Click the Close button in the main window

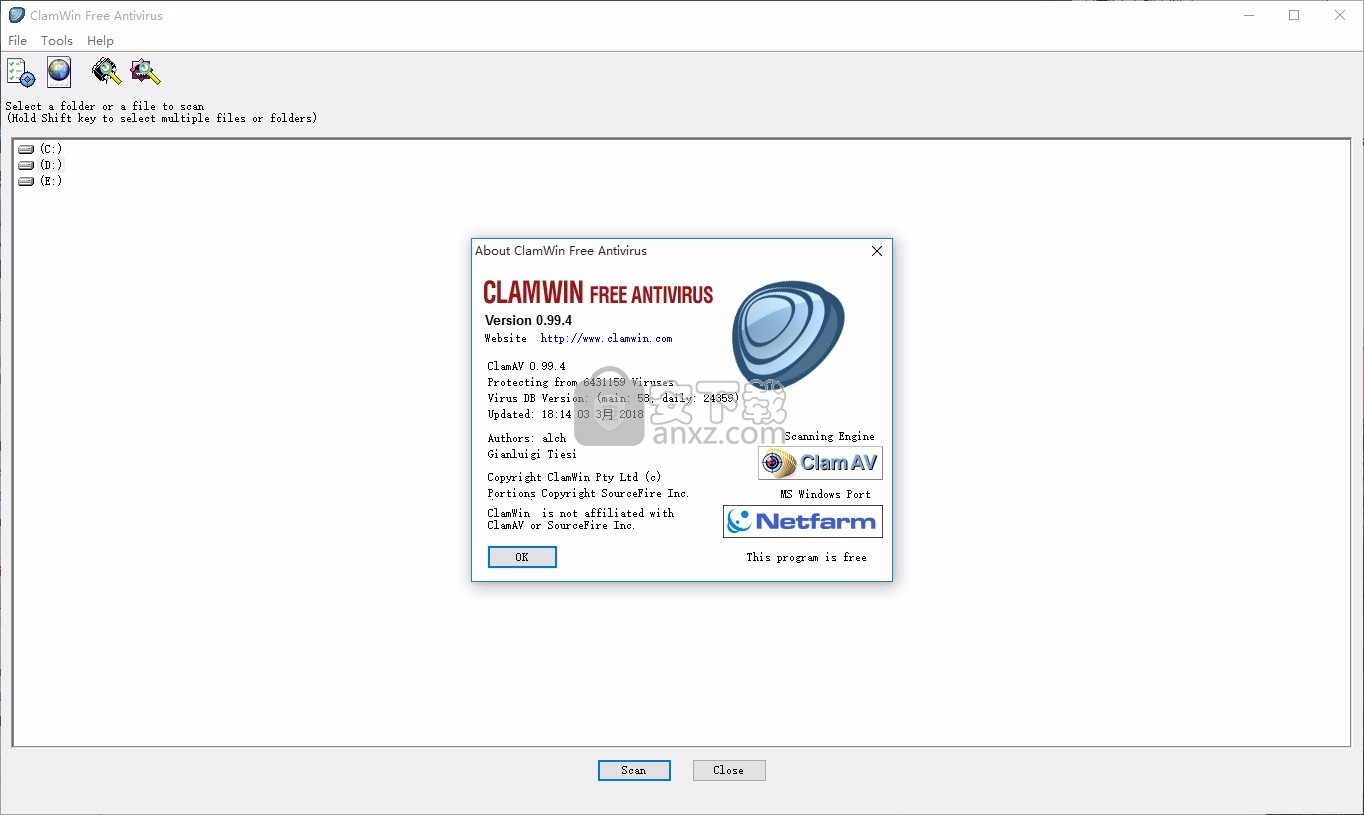[x=729, y=770]
